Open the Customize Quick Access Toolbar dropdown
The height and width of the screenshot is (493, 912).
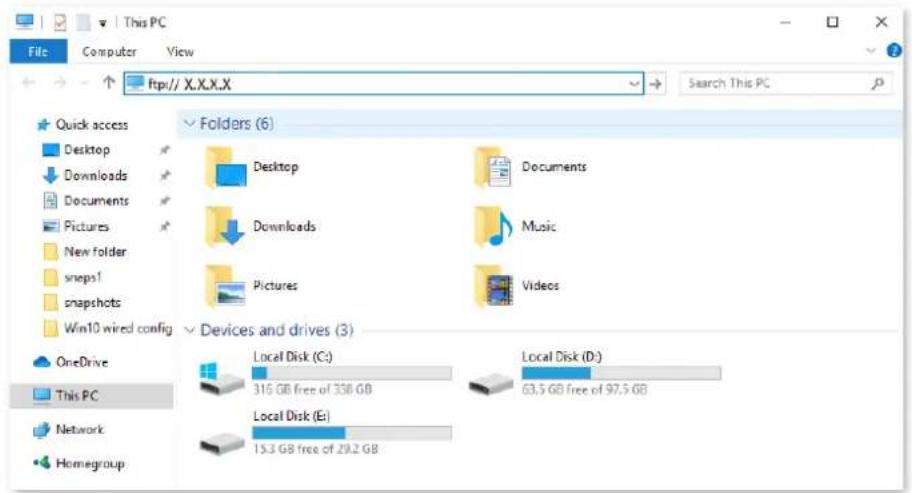pyautogui.click(x=102, y=24)
